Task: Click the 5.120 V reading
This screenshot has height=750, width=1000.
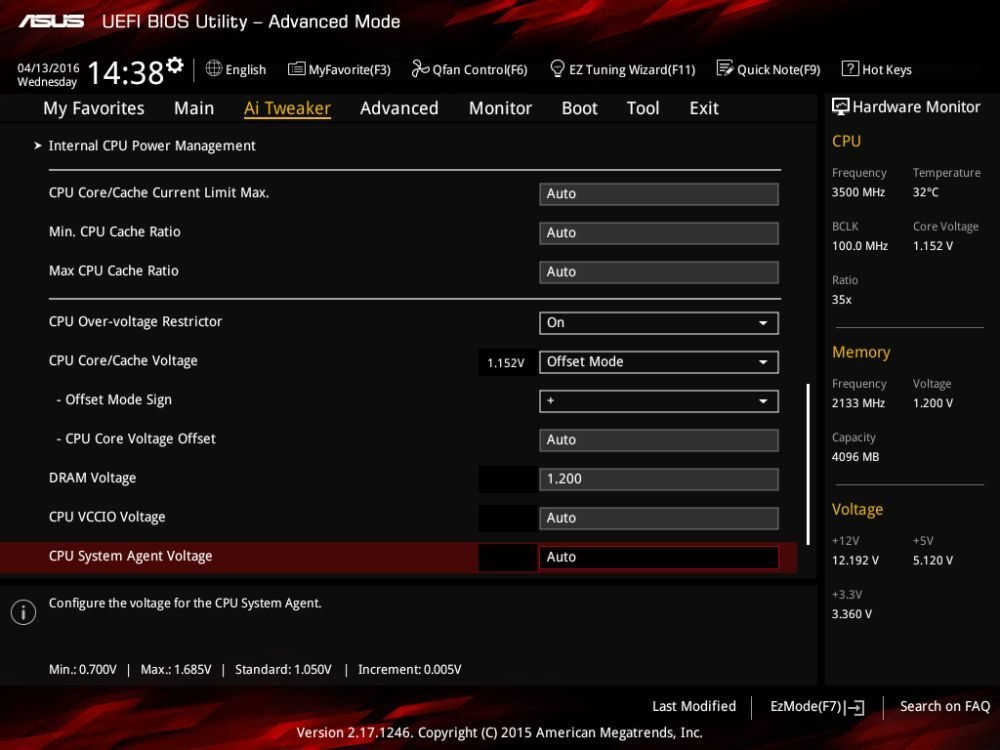Action: click(932, 560)
